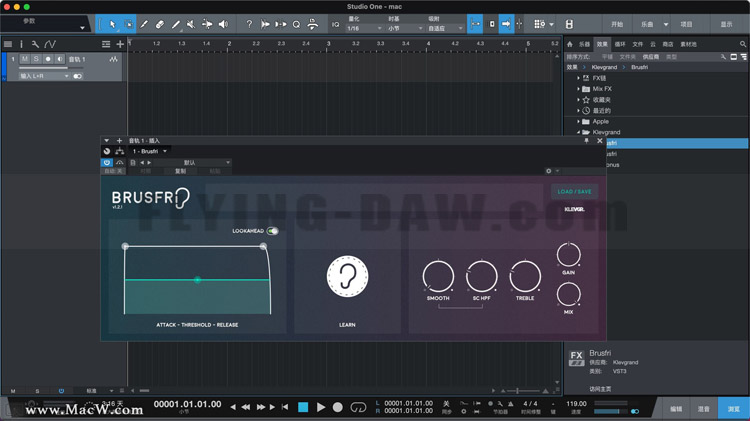Solo track 1 with S button
This screenshot has width=750, height=421.
[x=36, y=59]
